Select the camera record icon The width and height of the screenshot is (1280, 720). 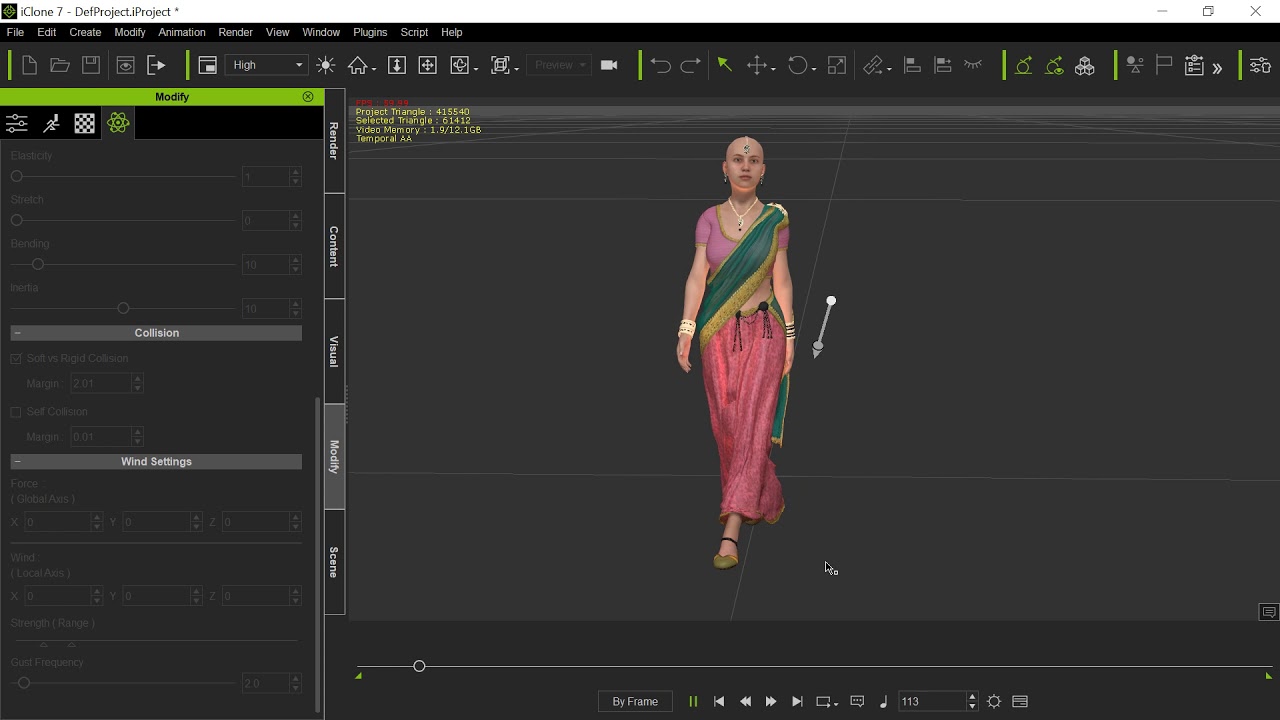[x=609, y=65]
